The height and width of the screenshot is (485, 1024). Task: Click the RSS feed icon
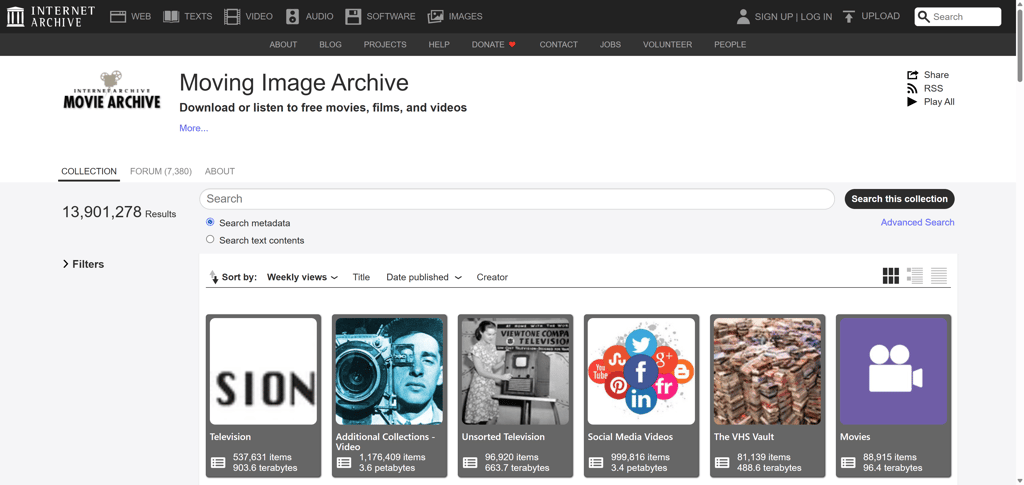point(912,88)
